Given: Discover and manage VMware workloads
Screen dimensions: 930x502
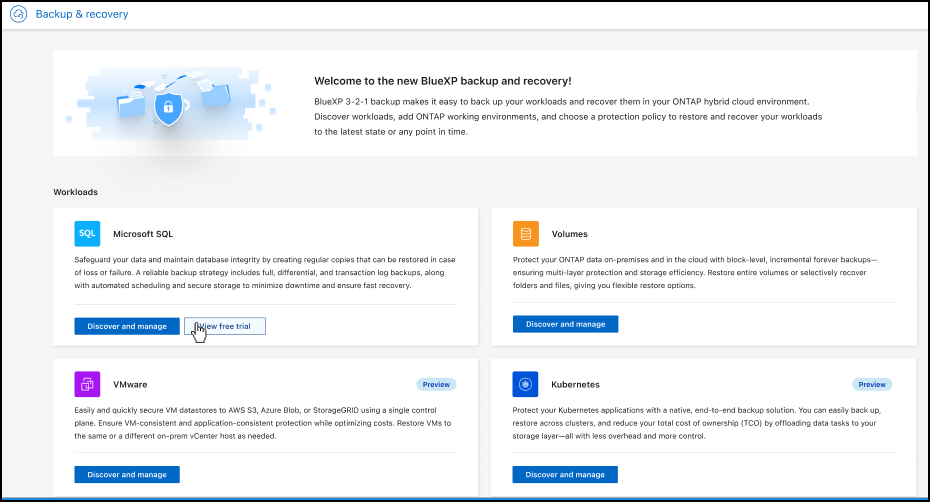Looking at the screenshot, I should (127, 474).
